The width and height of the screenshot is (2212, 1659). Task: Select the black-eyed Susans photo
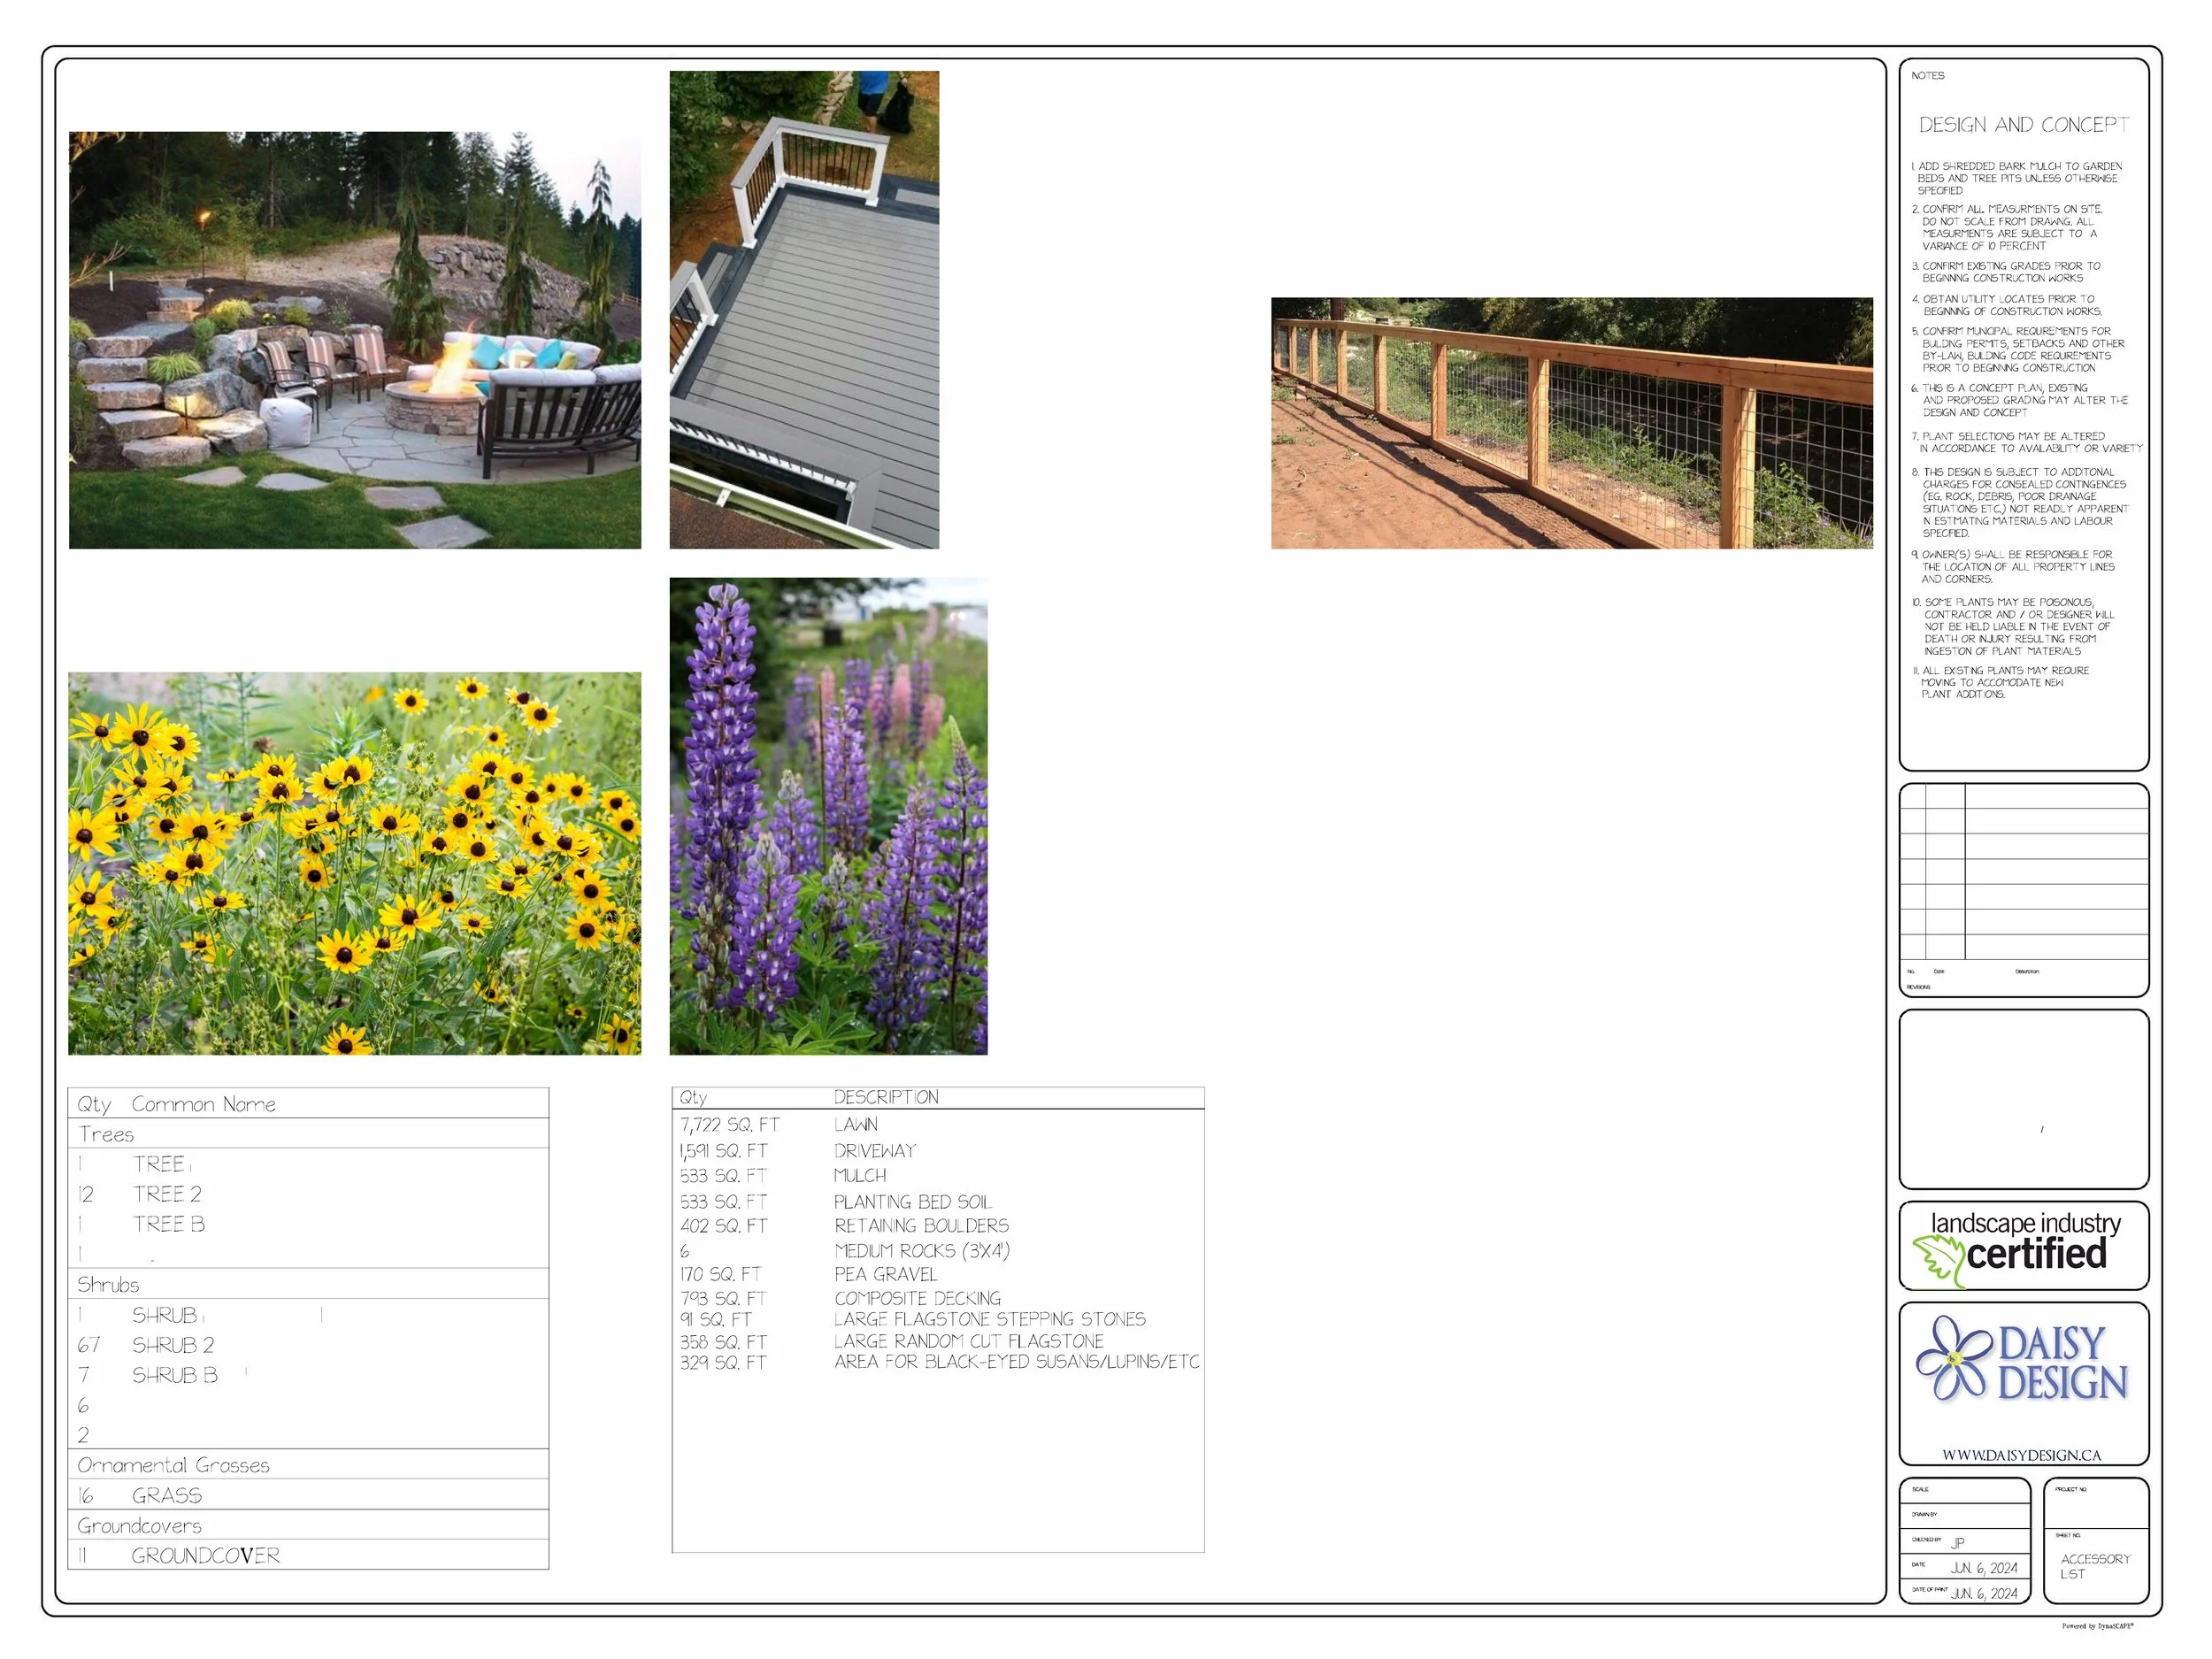click(354, 863)
